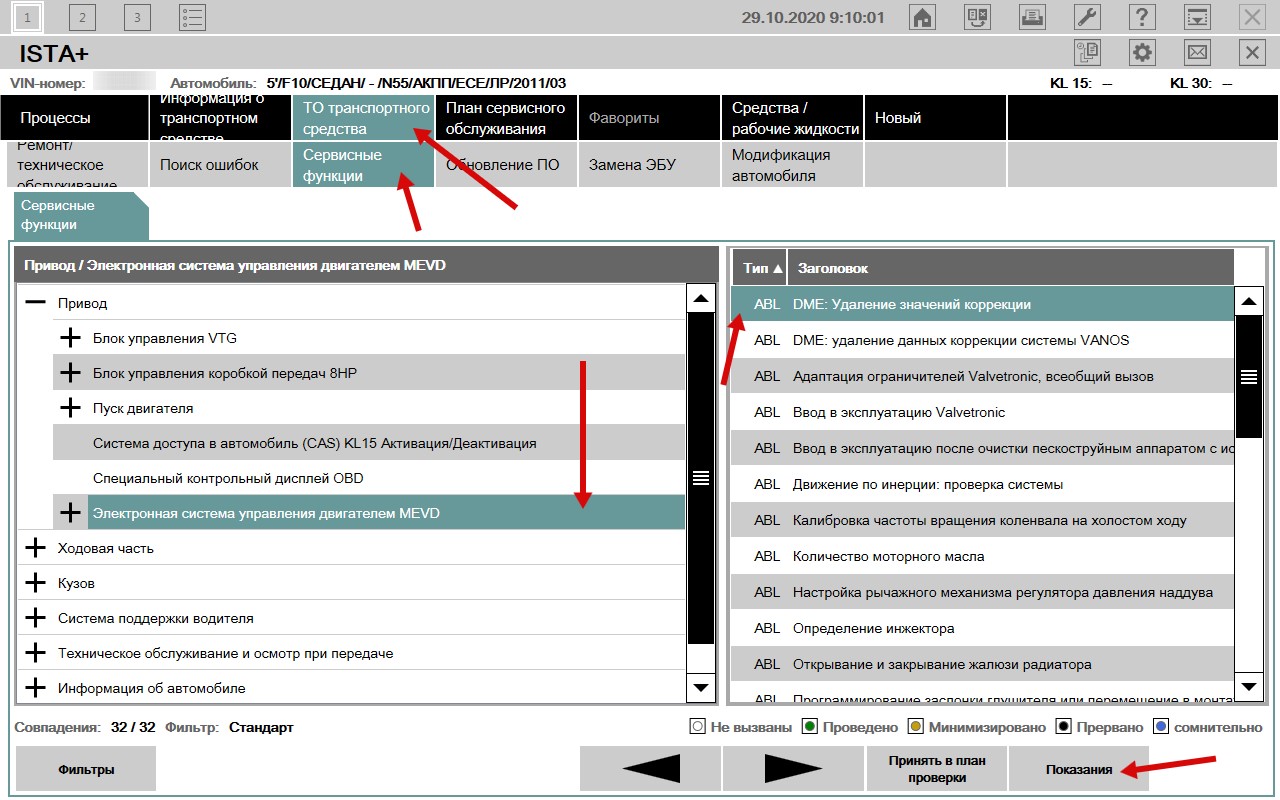The image size is (1280, 800).
Task: Click the envelope mail icon
Action: click(x=1197, y=52)
